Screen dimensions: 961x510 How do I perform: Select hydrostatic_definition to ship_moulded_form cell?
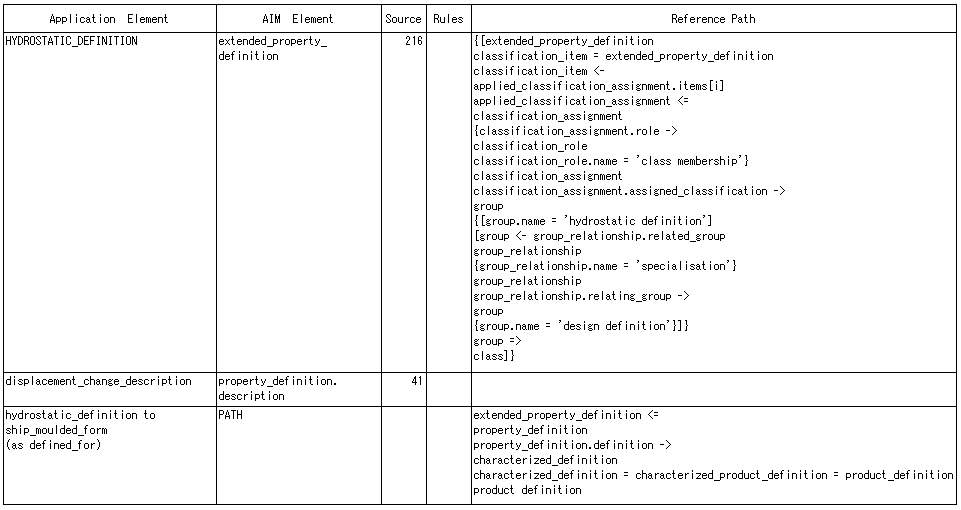coord(110,455)
